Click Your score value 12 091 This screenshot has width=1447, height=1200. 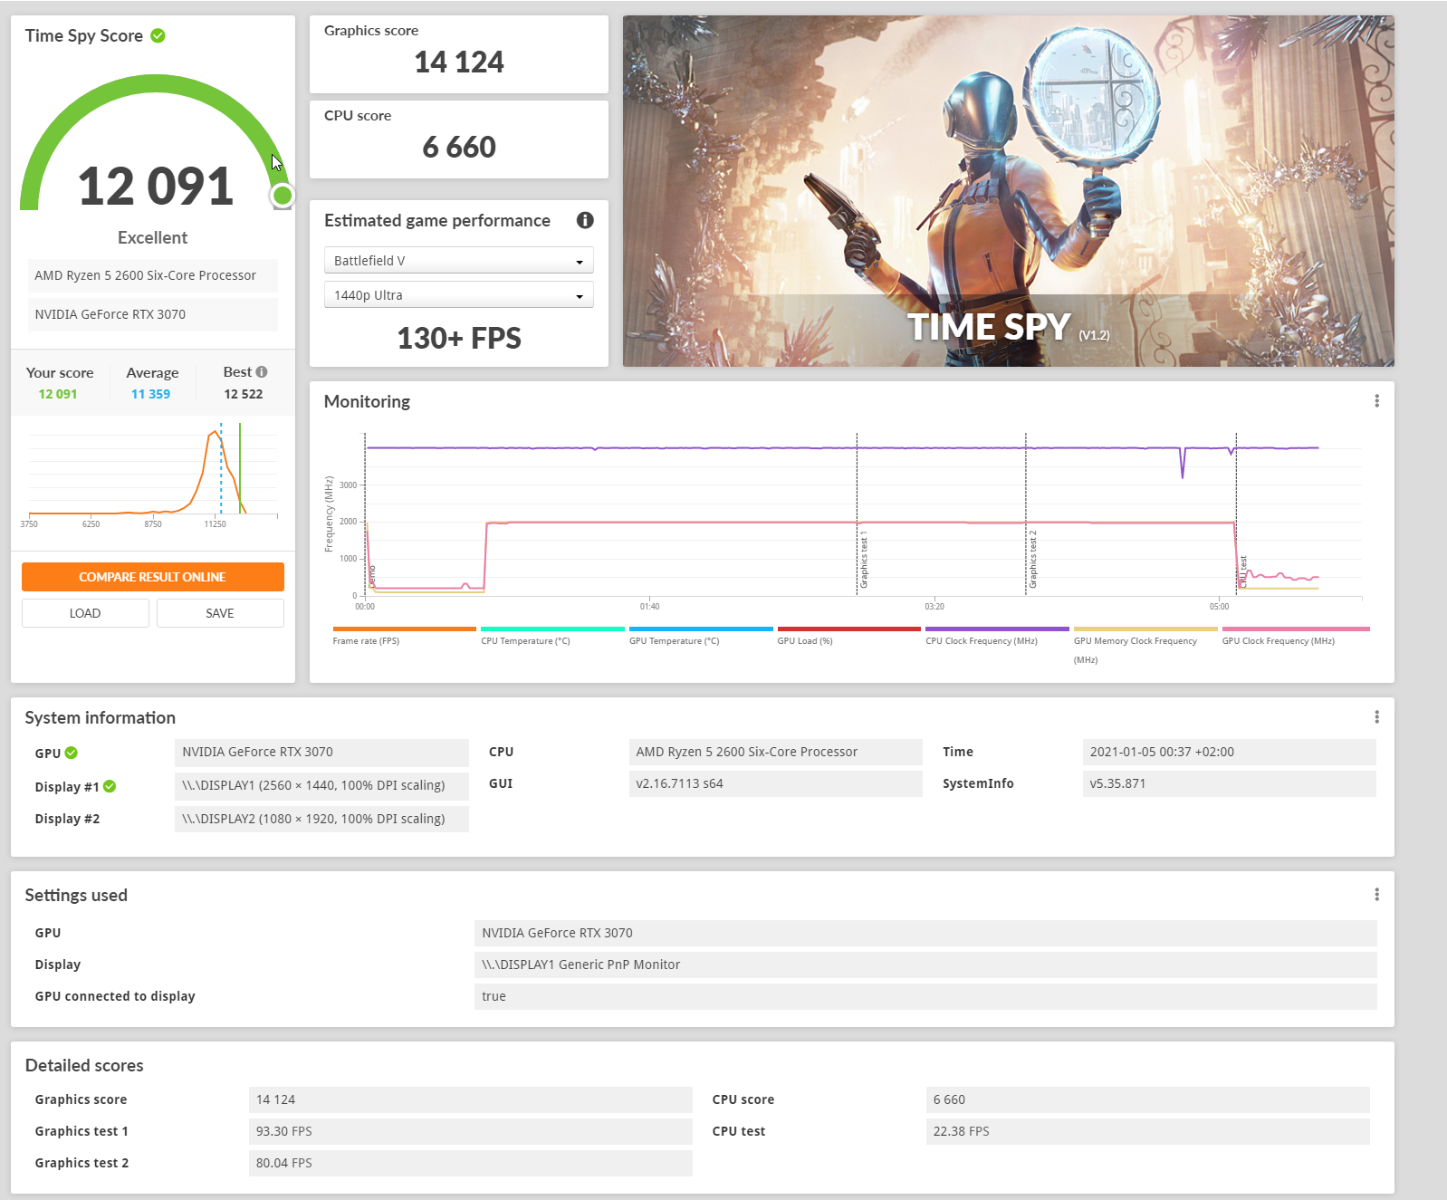[x=58, y=394]
